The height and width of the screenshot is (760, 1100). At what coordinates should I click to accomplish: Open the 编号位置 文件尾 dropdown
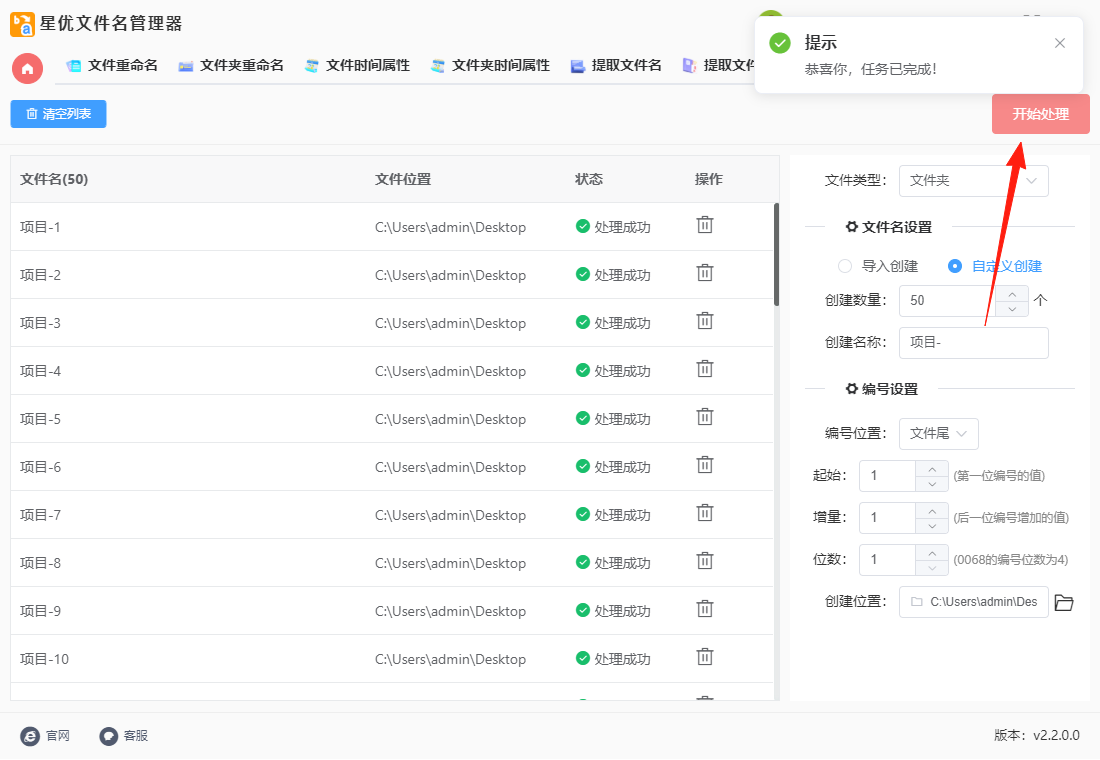(x=939, y=434)
